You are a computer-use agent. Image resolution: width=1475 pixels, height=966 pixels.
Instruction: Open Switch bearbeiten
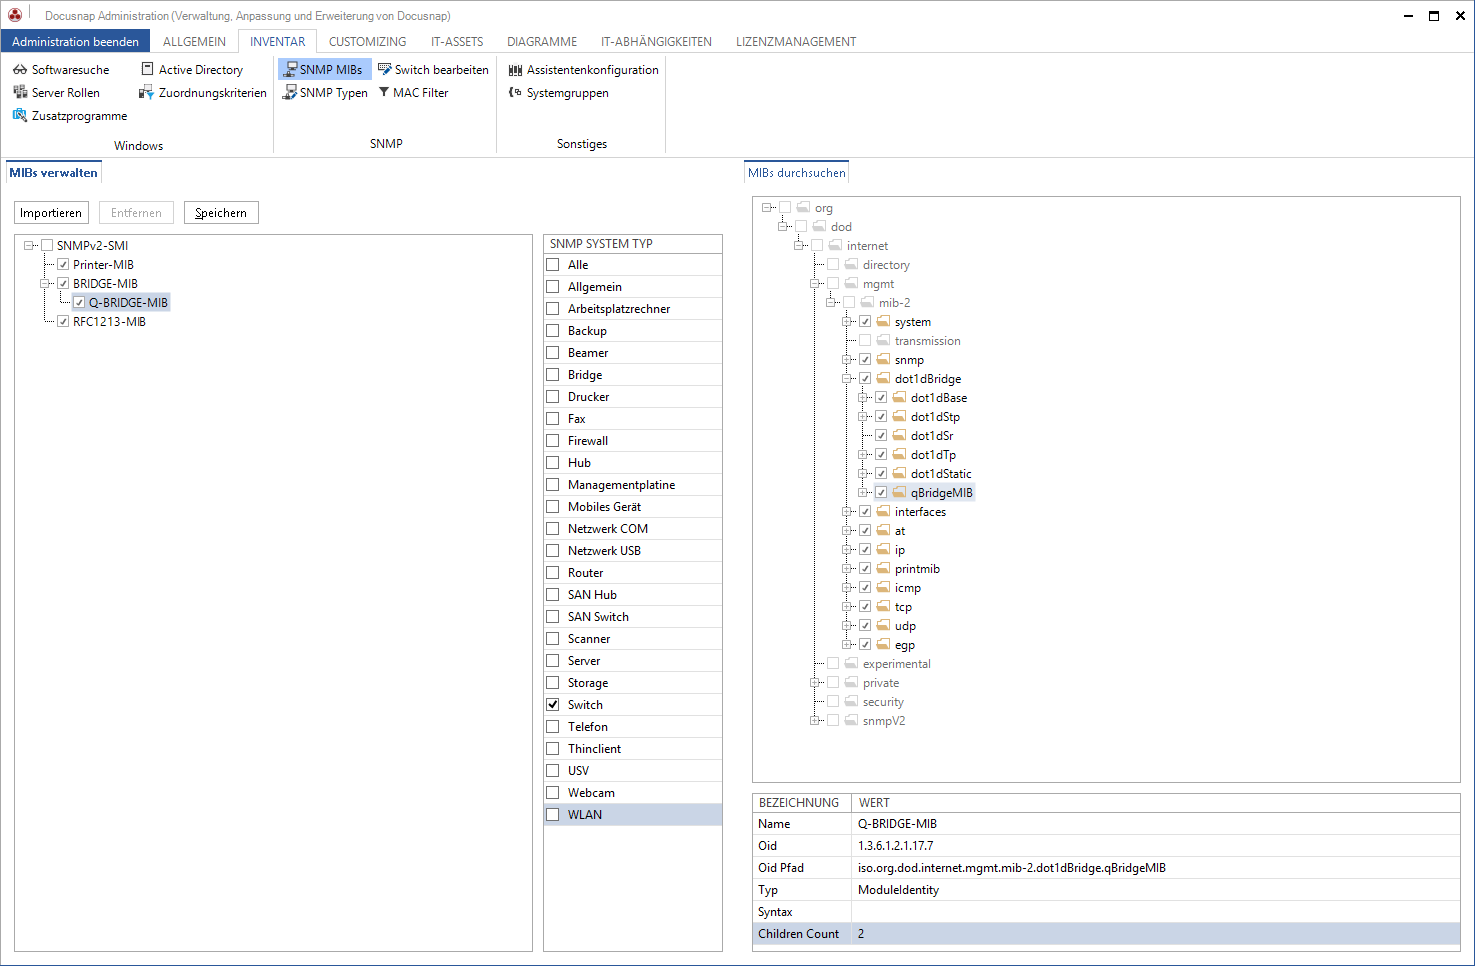tap(433, 70)
